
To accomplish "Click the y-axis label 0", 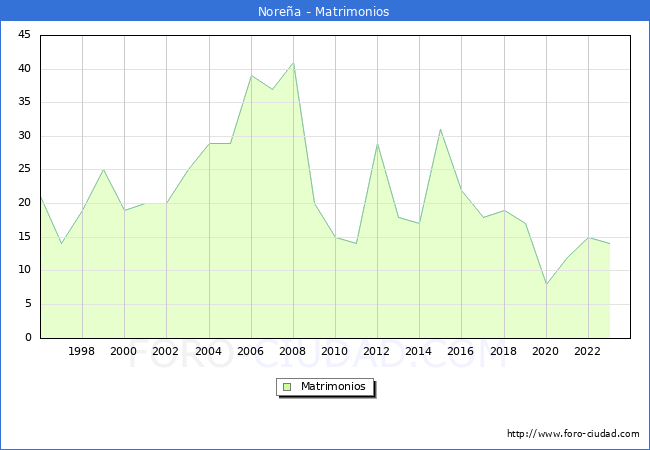I will click(x=28, y=337).
